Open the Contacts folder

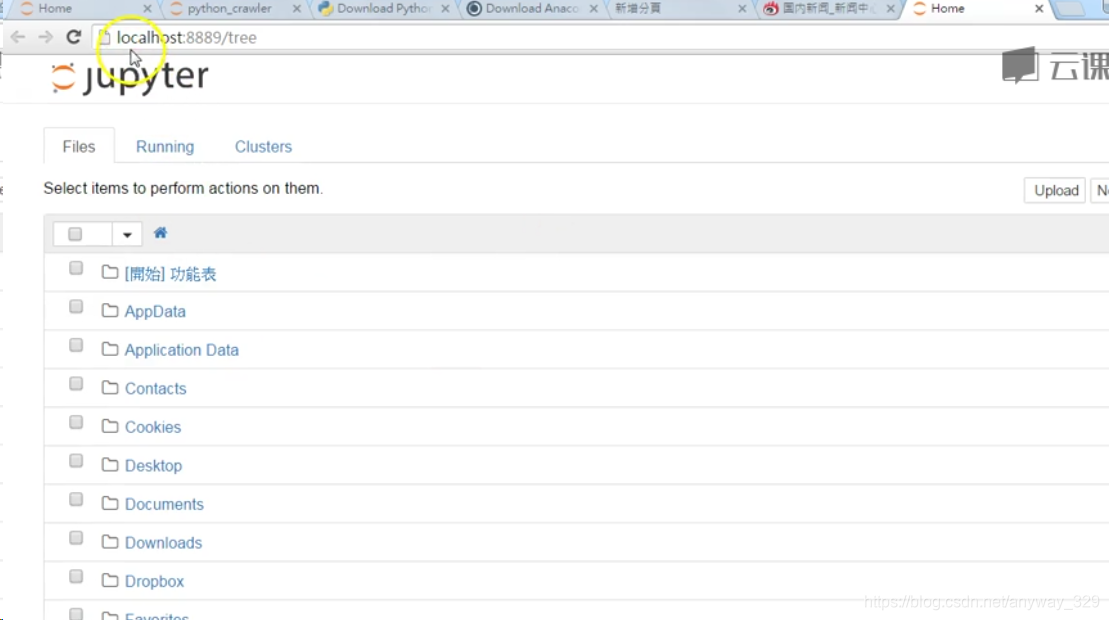[156, 388]
